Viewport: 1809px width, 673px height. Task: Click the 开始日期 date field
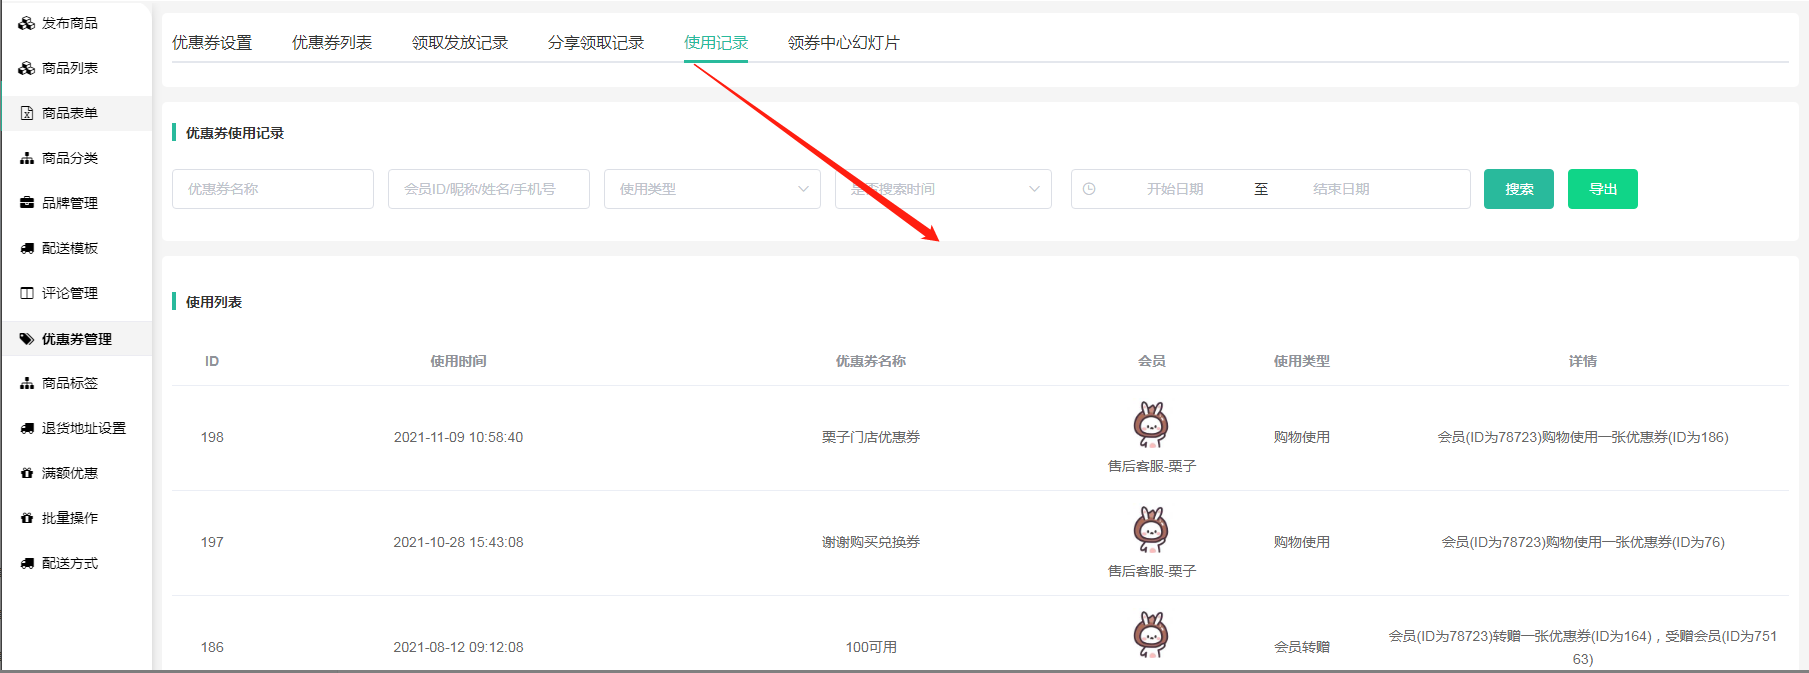(1174, 189)
